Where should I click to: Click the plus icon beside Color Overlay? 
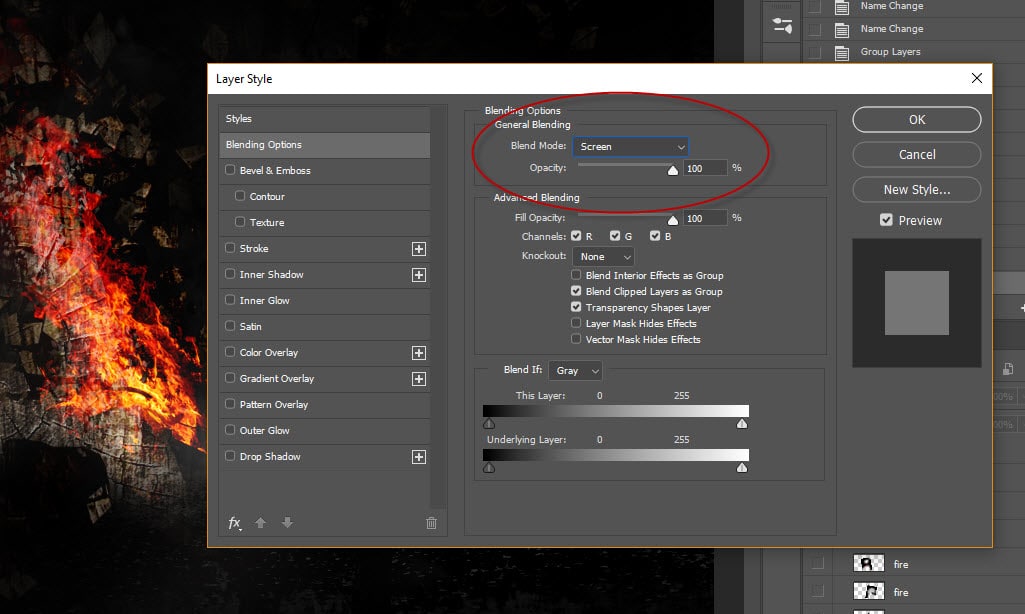pos(419,353)
